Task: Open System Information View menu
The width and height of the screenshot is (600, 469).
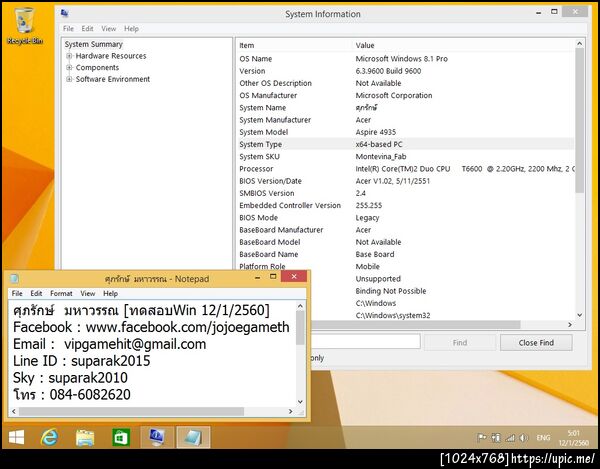Action: (x=109, y=29)
